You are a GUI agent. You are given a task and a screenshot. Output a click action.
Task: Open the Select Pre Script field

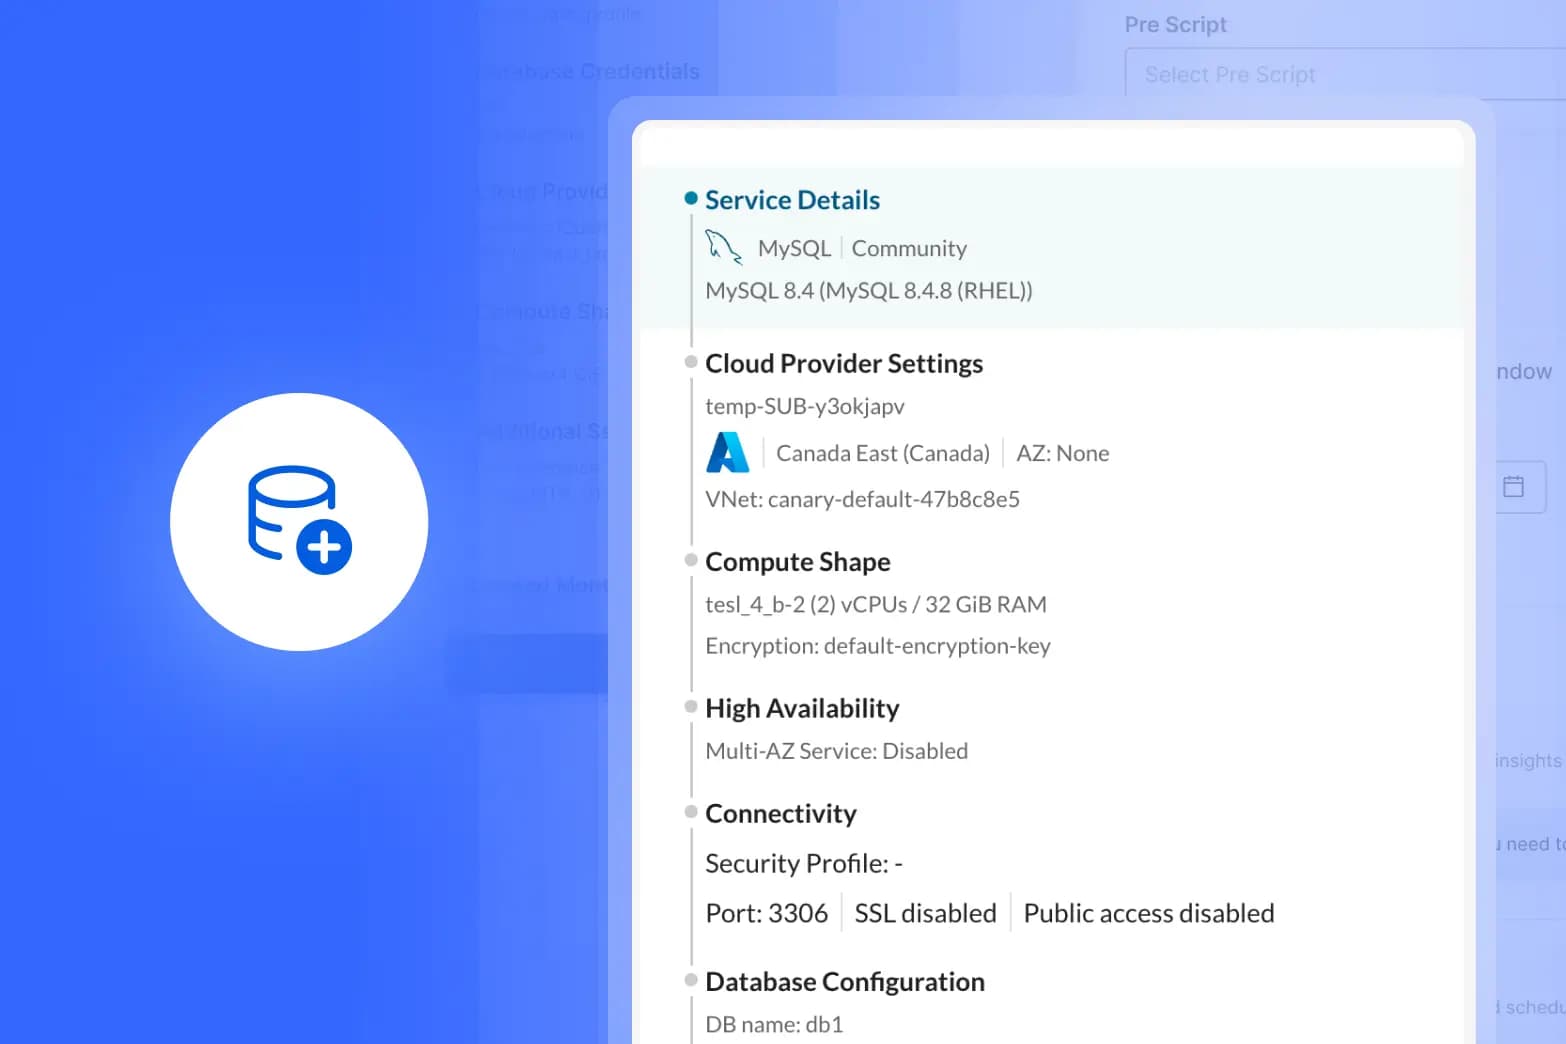(1345, 74)
